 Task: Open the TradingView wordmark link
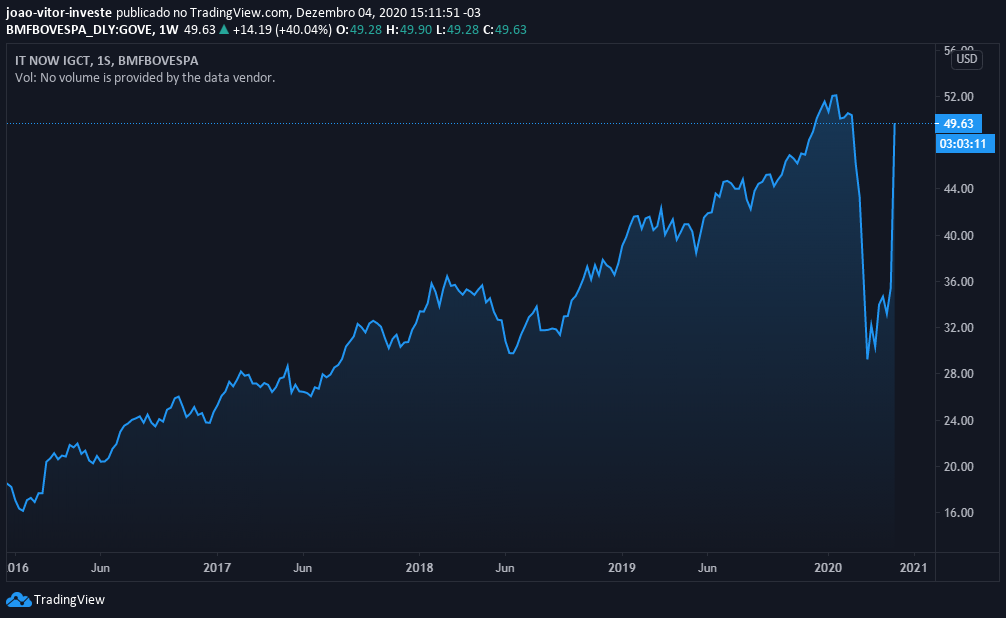tap(69, 600)
